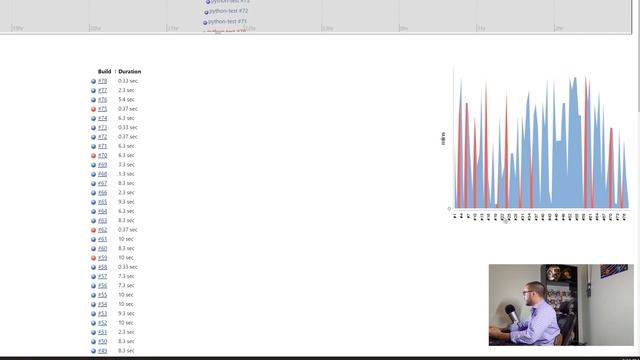Click the presenter webcam video thumbnail

point(561,305)
